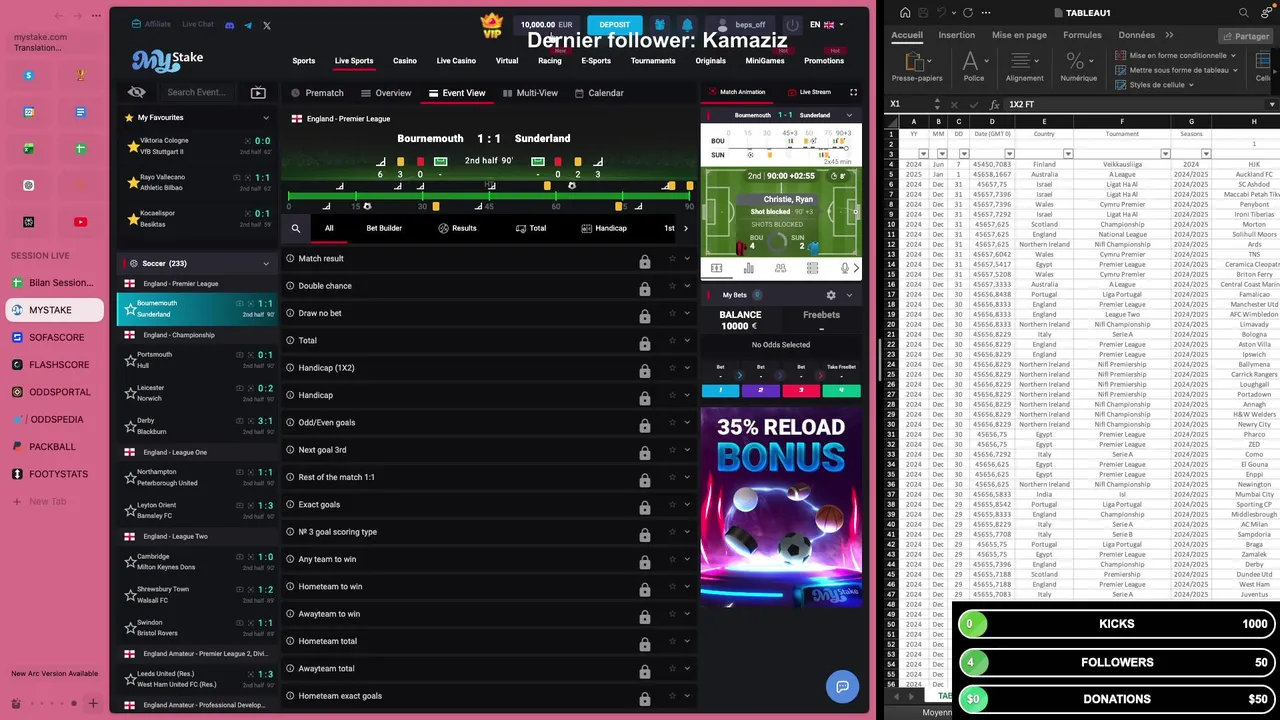1280x720 pixels.
Task: Open the Live Sports menu
Action: [x=354, y=61]
